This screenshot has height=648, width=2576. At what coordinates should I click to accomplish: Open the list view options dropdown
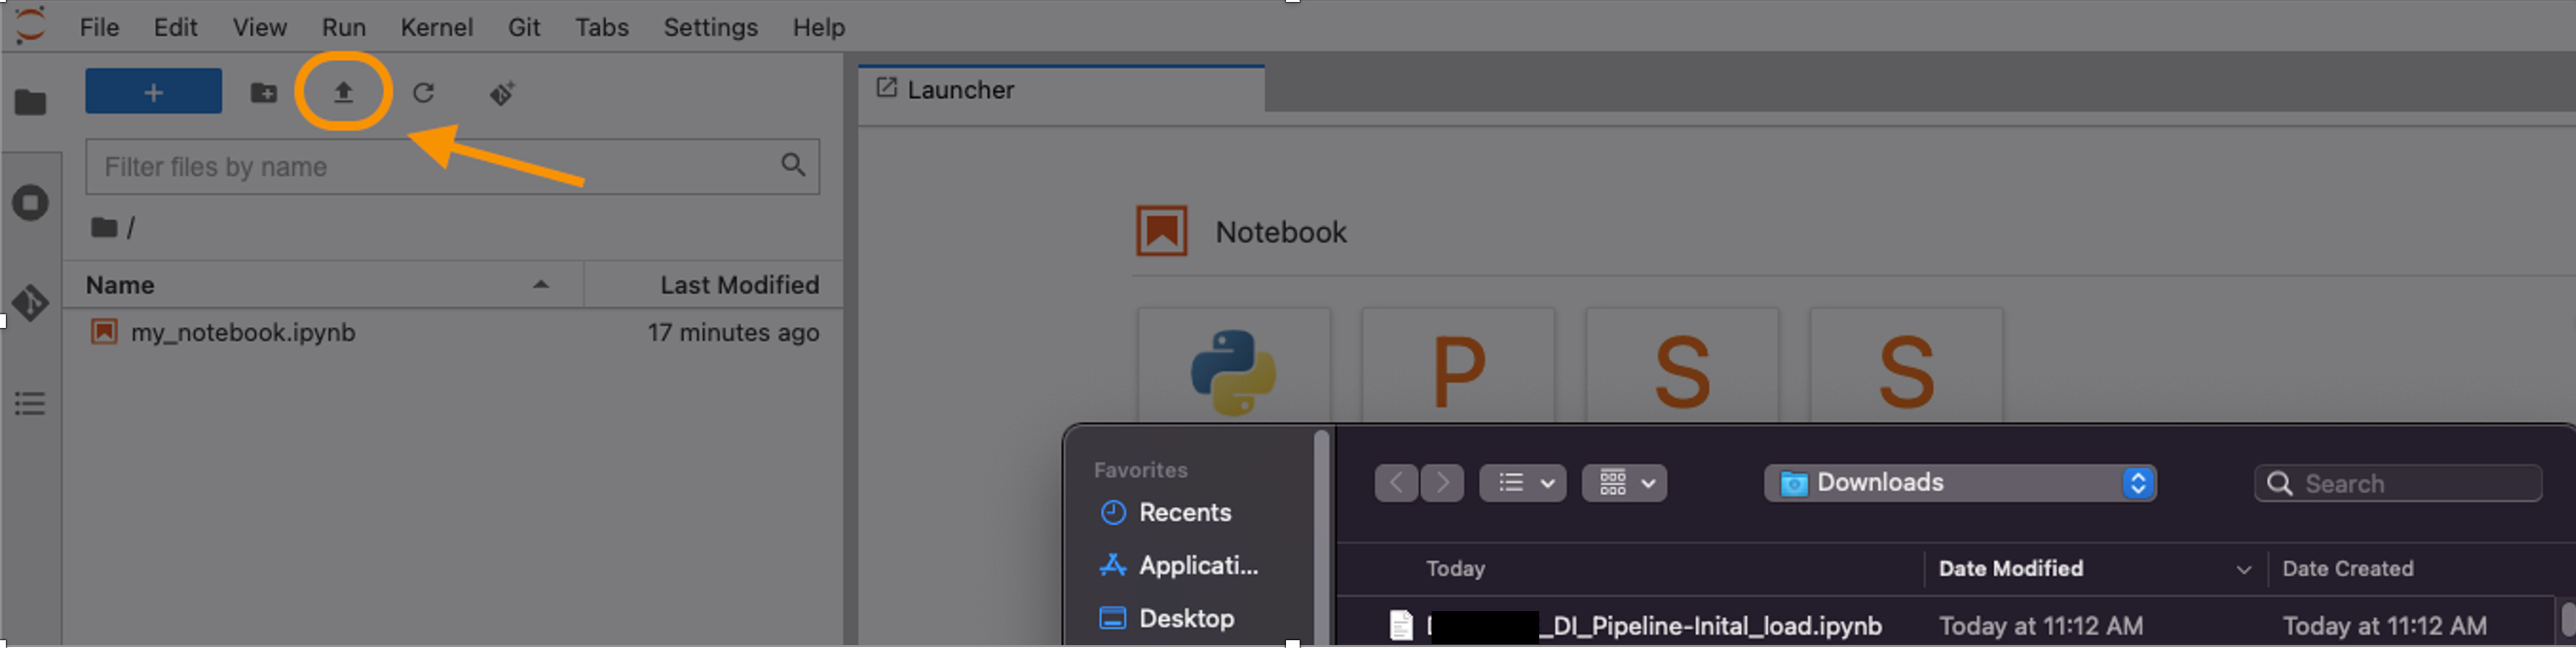tap(1523, 483)
